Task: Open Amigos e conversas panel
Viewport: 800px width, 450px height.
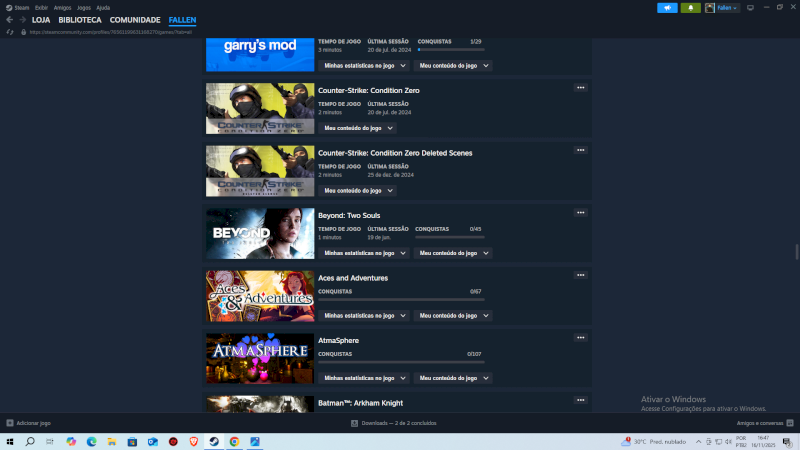Action: coord(762,423)
